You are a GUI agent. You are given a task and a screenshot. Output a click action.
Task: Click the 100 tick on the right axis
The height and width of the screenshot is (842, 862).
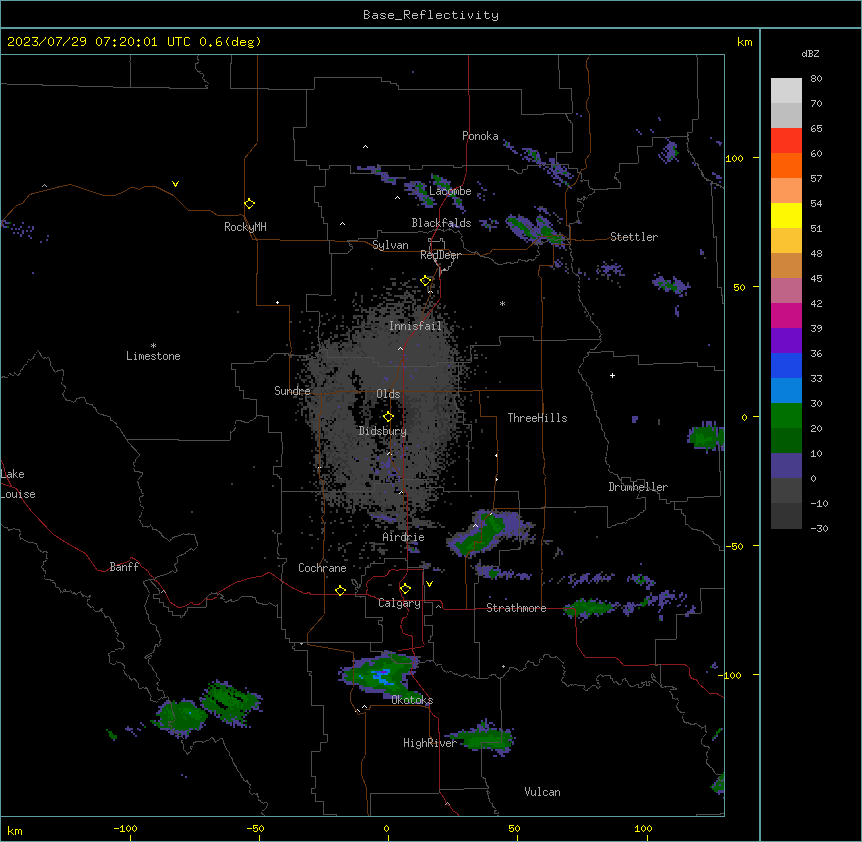click(734, 158)
